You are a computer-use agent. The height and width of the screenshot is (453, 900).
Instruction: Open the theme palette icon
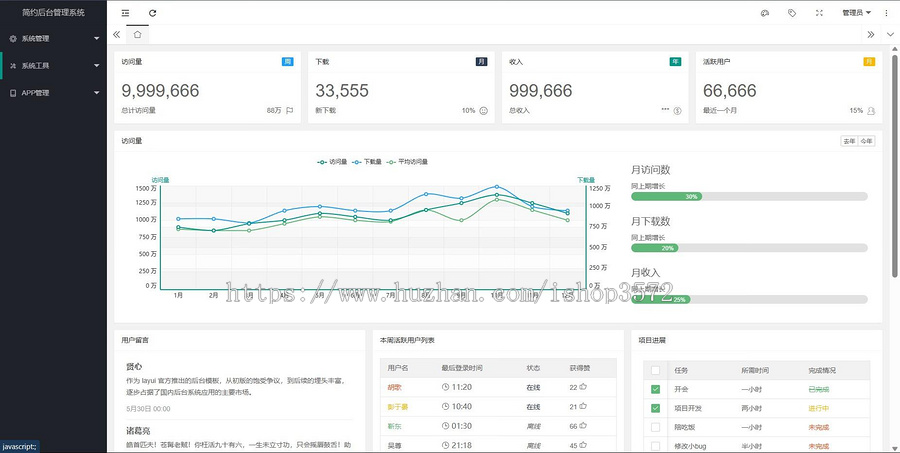765,13
